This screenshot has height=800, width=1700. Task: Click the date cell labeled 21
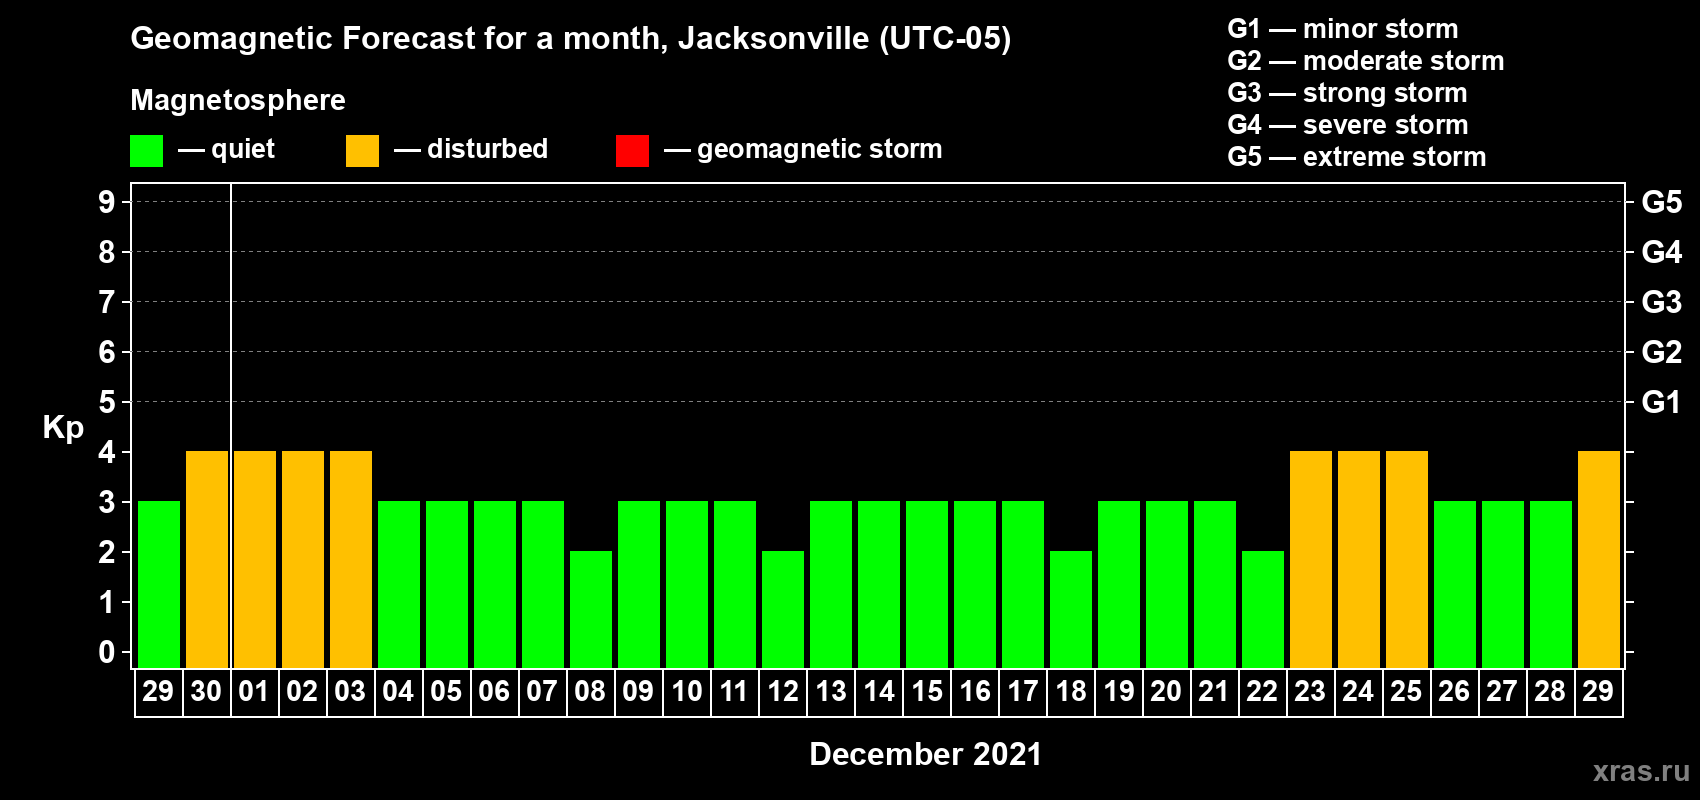1215,692
